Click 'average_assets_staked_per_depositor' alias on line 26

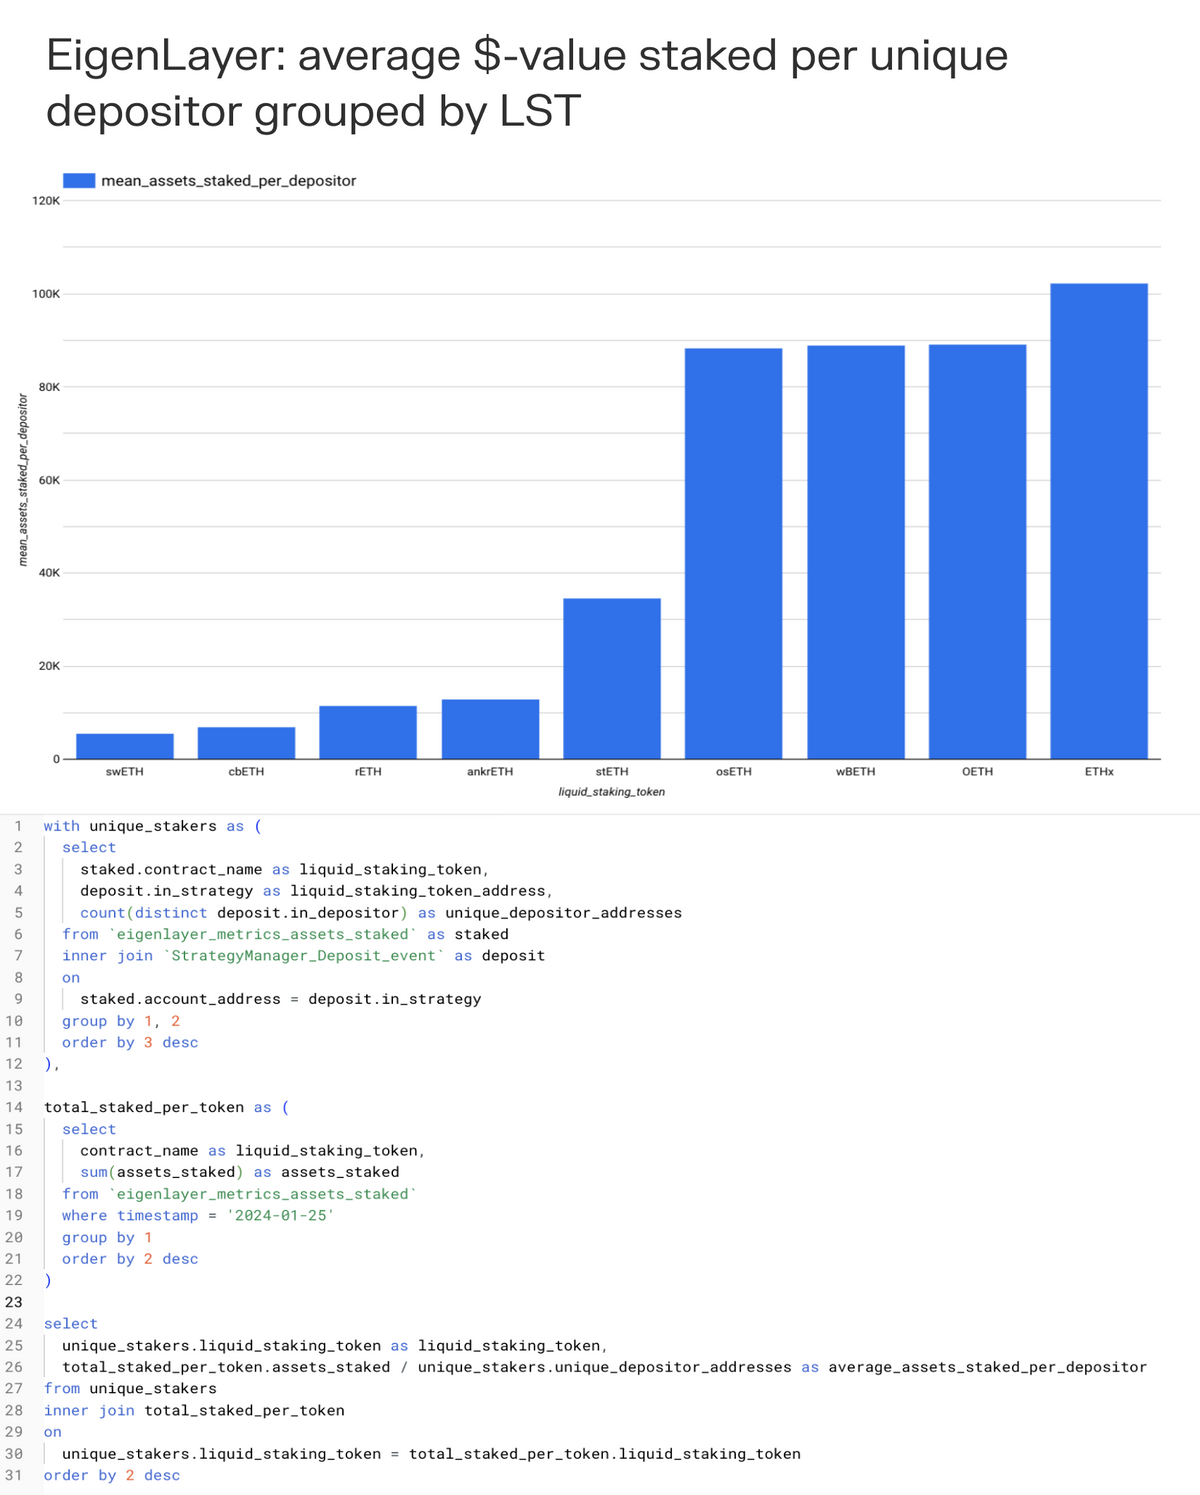pos(988,1367)
